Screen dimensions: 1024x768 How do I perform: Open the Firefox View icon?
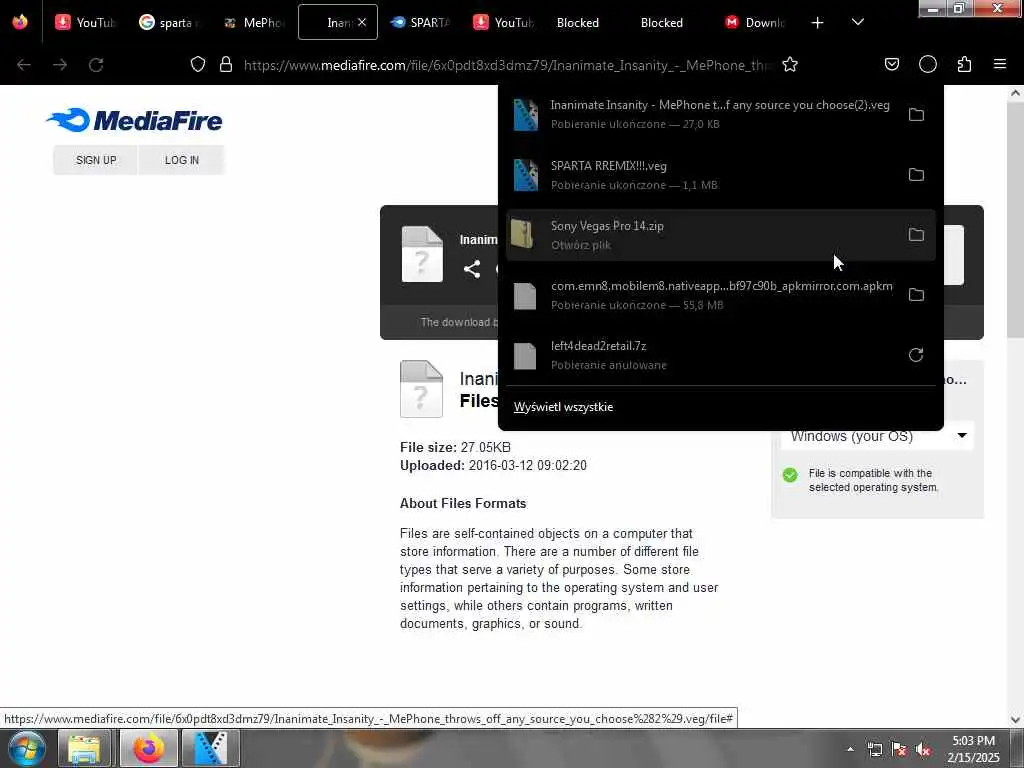pyautogui.click(x=20, y=22)
